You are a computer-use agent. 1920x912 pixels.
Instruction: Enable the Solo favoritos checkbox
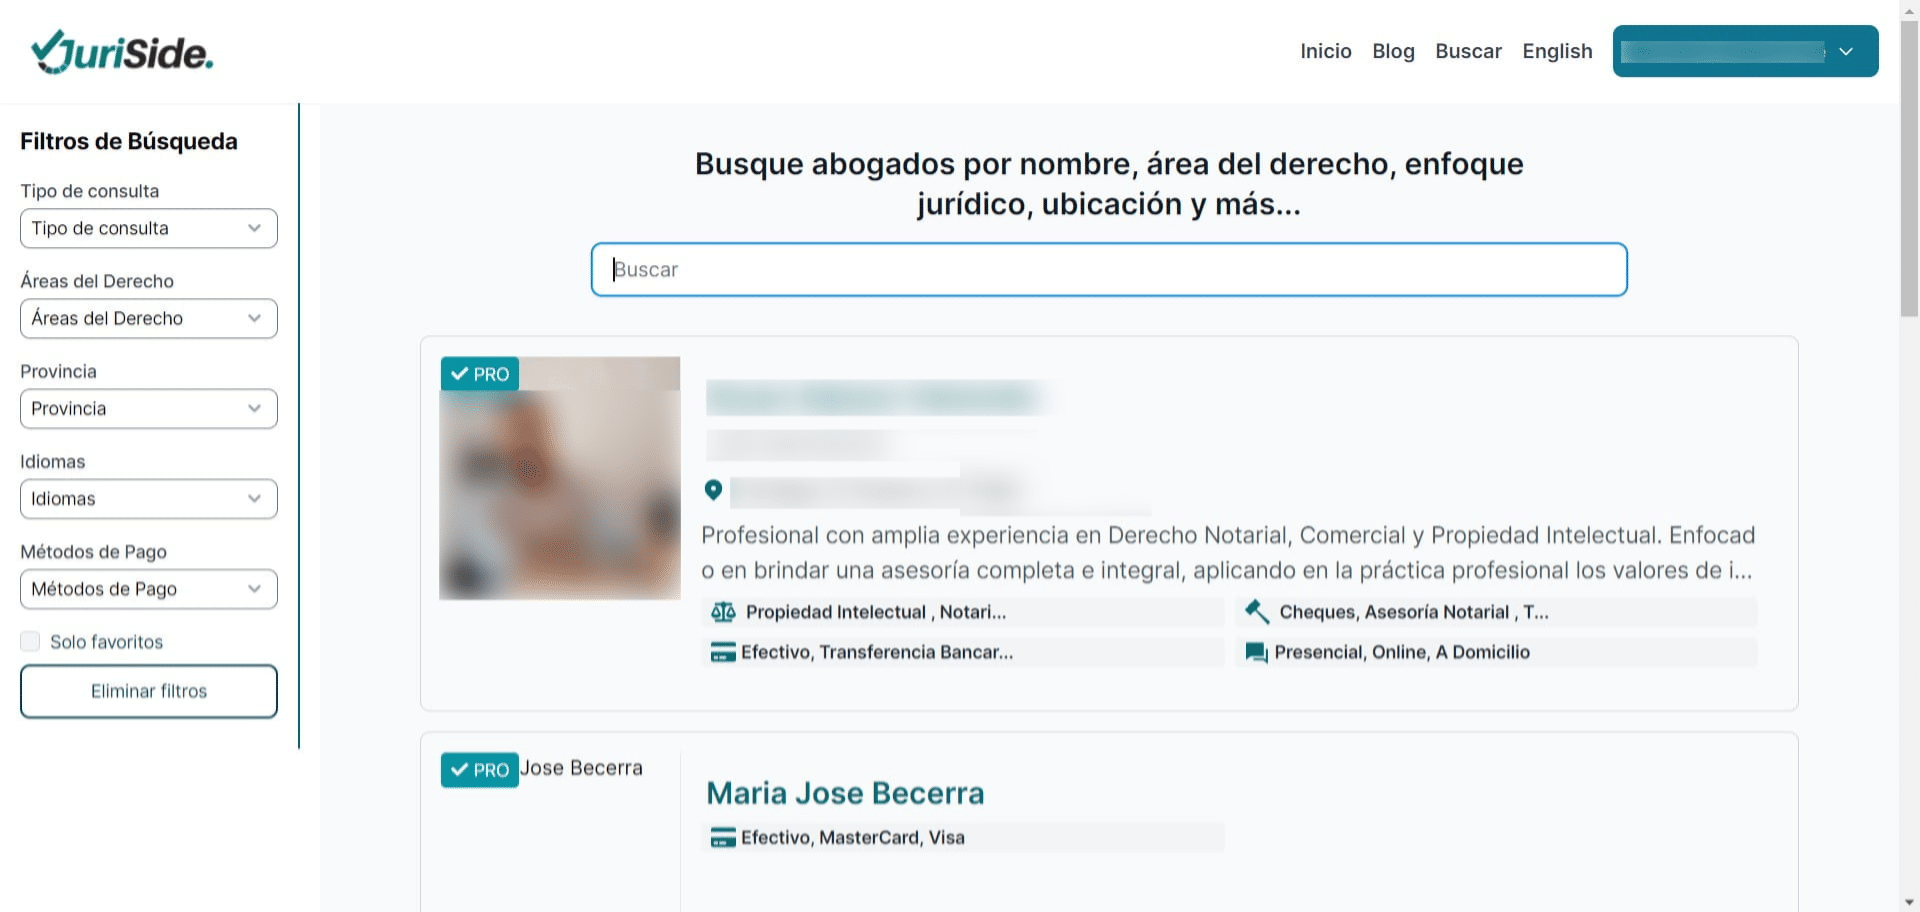pos(30,641)
